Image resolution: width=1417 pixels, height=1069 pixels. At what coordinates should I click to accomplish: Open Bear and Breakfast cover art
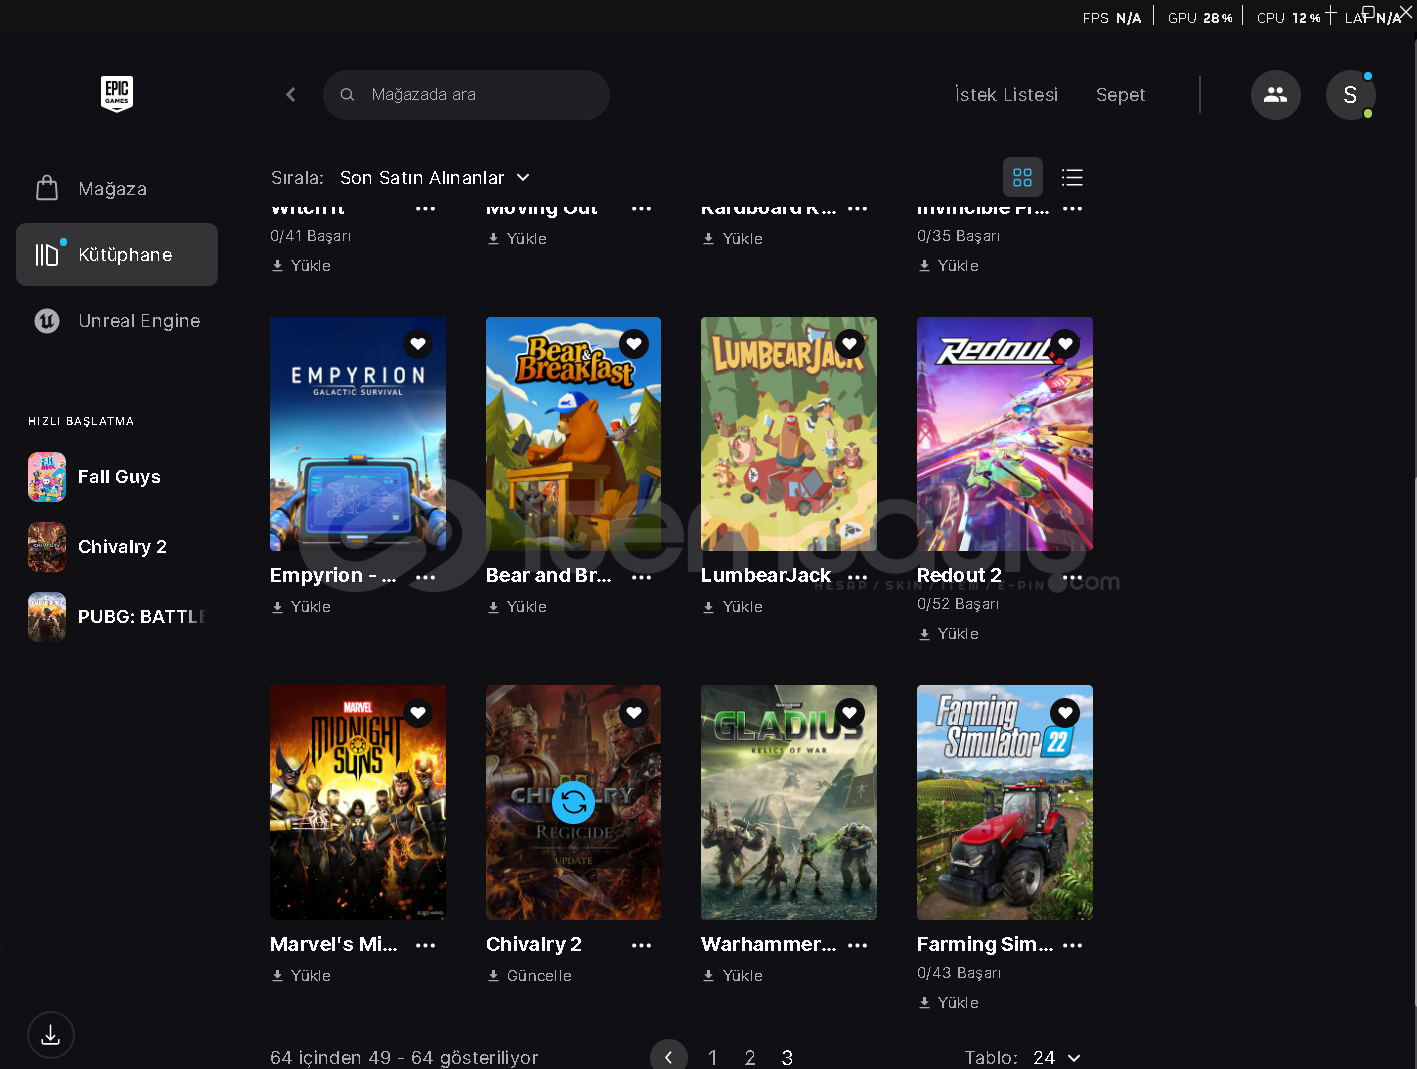pyautogui.click(x=573, y=434)
